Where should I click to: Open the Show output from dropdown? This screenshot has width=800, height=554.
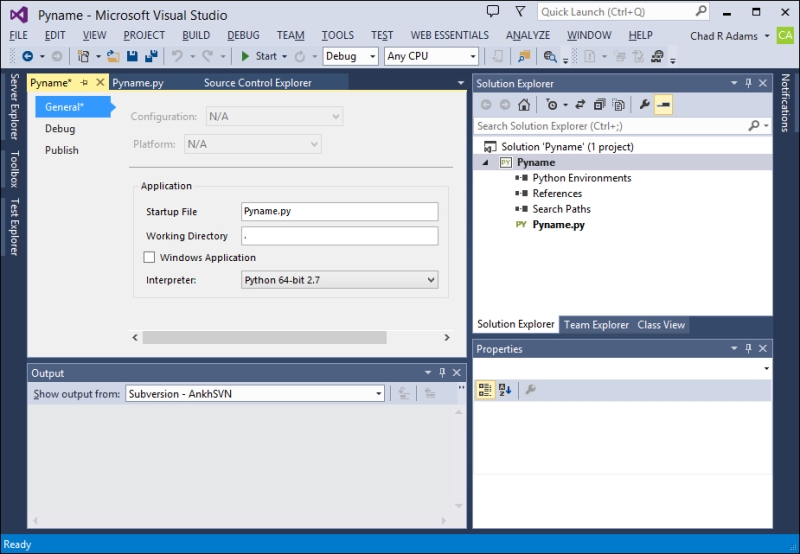click(x=255, y=394)
